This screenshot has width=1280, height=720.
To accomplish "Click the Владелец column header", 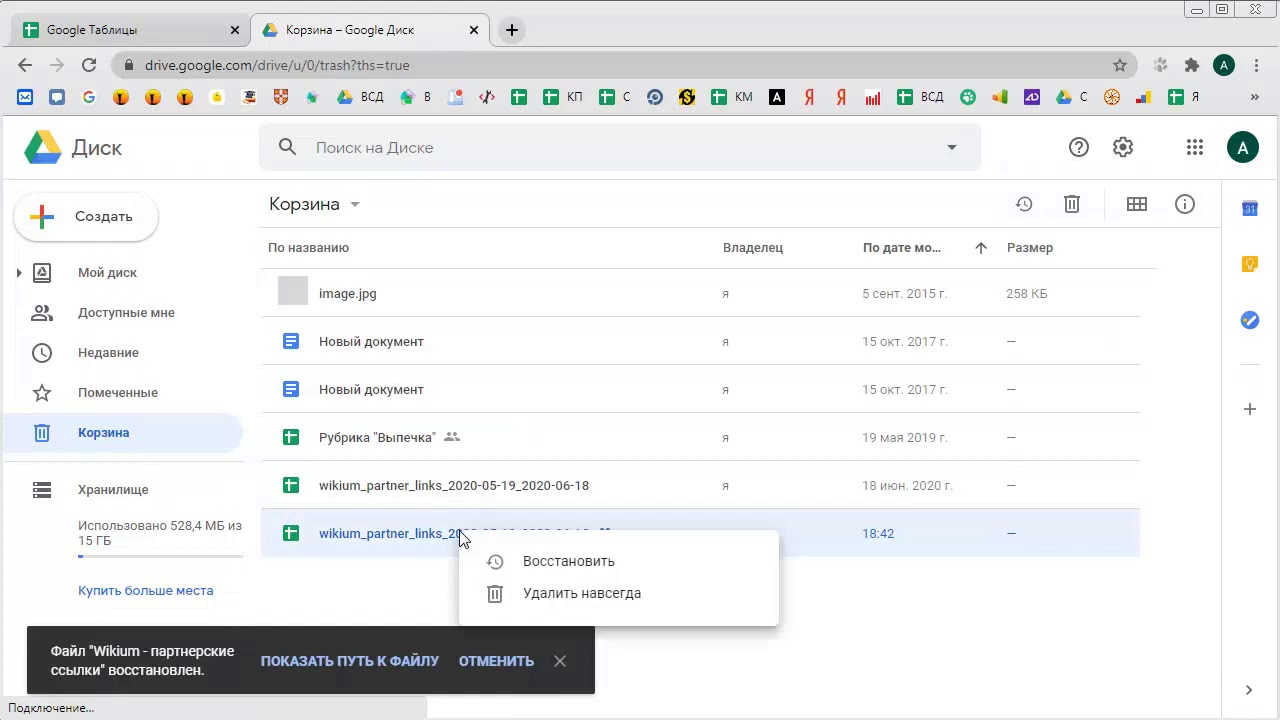I will 753,248.
